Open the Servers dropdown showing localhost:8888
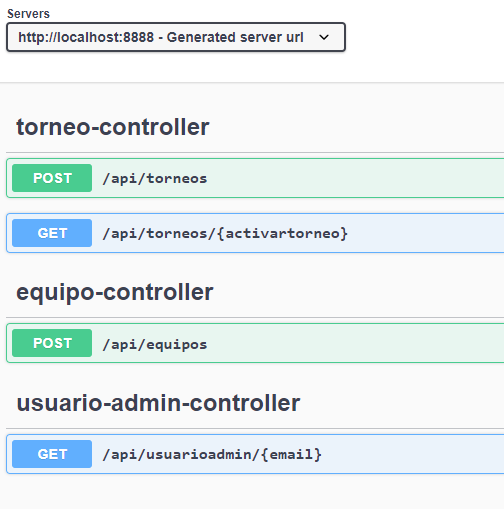Image resolution: width=504 pixels, height=509 pixels. coord(176,37)
